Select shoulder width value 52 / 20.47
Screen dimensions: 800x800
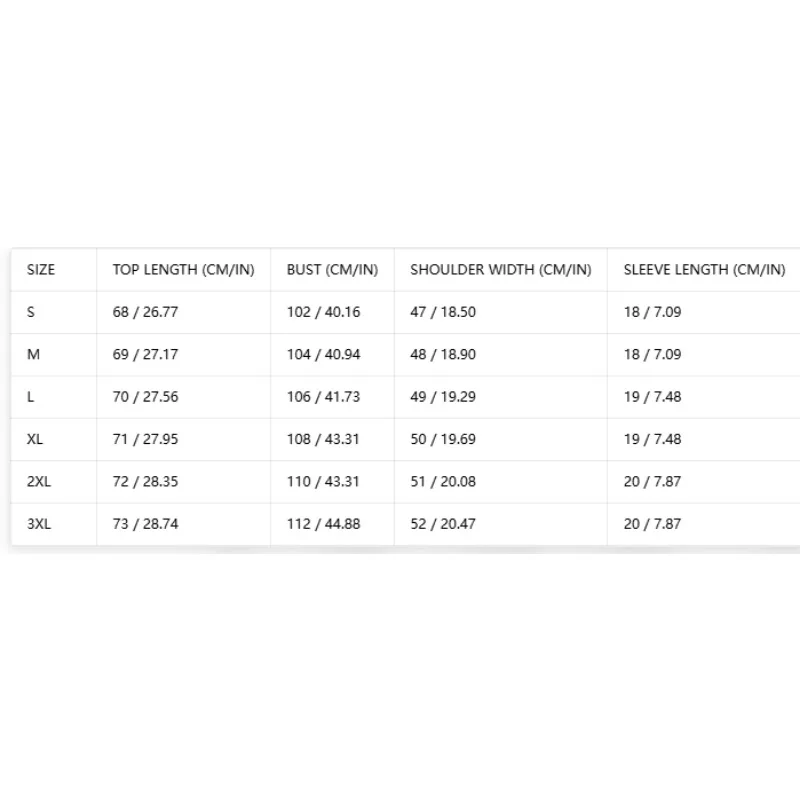point(443,523)
